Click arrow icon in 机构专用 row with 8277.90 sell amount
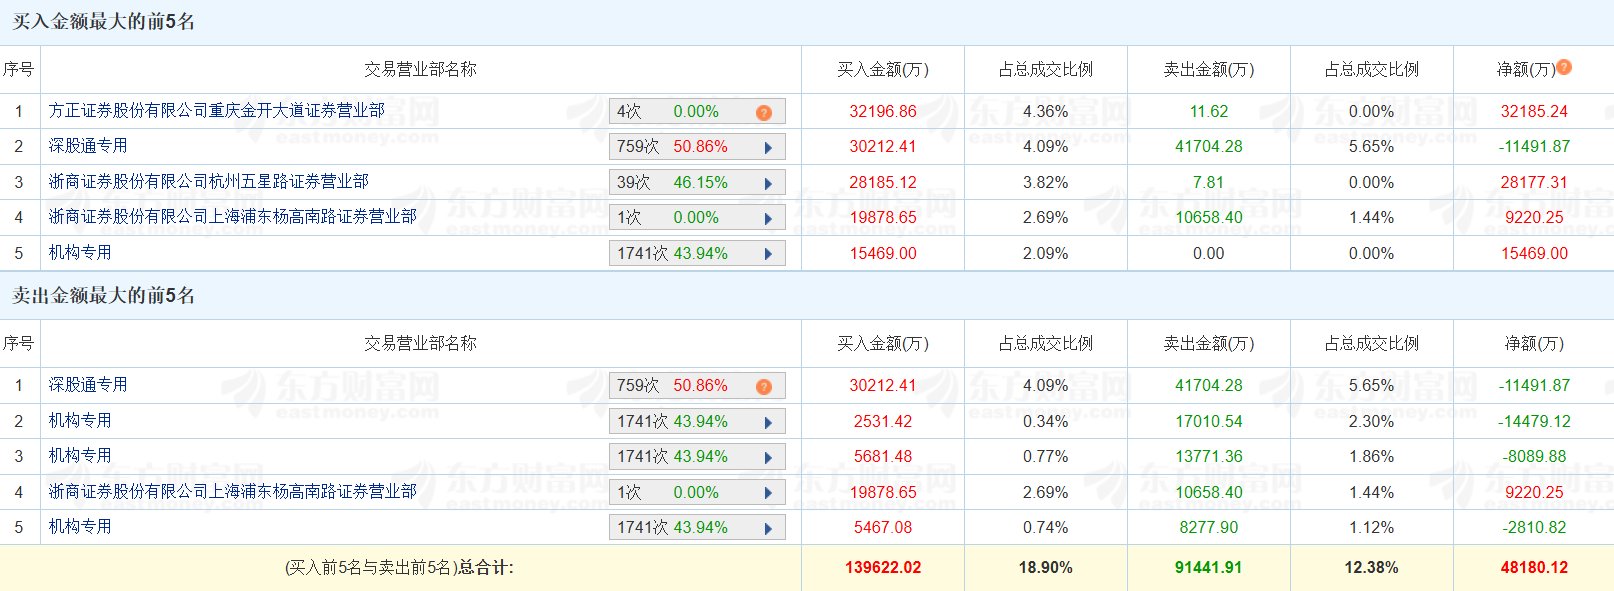The width and height of the screenshot is (1614, 591). pyautogui.click(x=768, y=528)
